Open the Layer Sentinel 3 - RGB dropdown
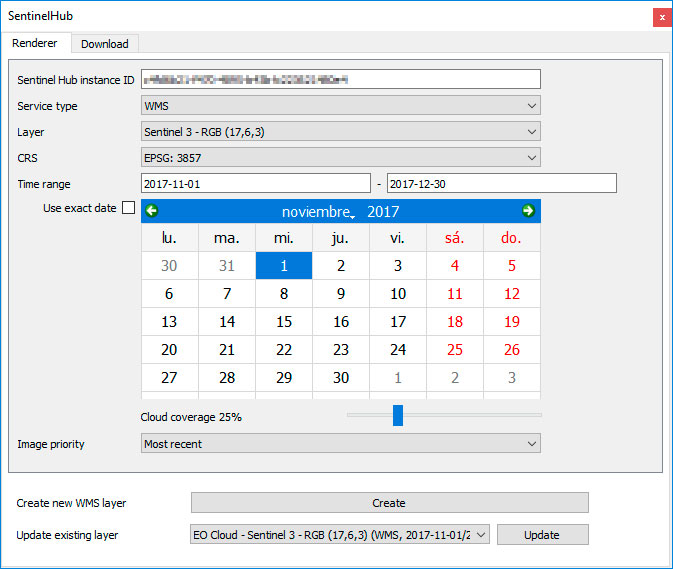This screenshot has width=673, height=569. pos(341,132)
